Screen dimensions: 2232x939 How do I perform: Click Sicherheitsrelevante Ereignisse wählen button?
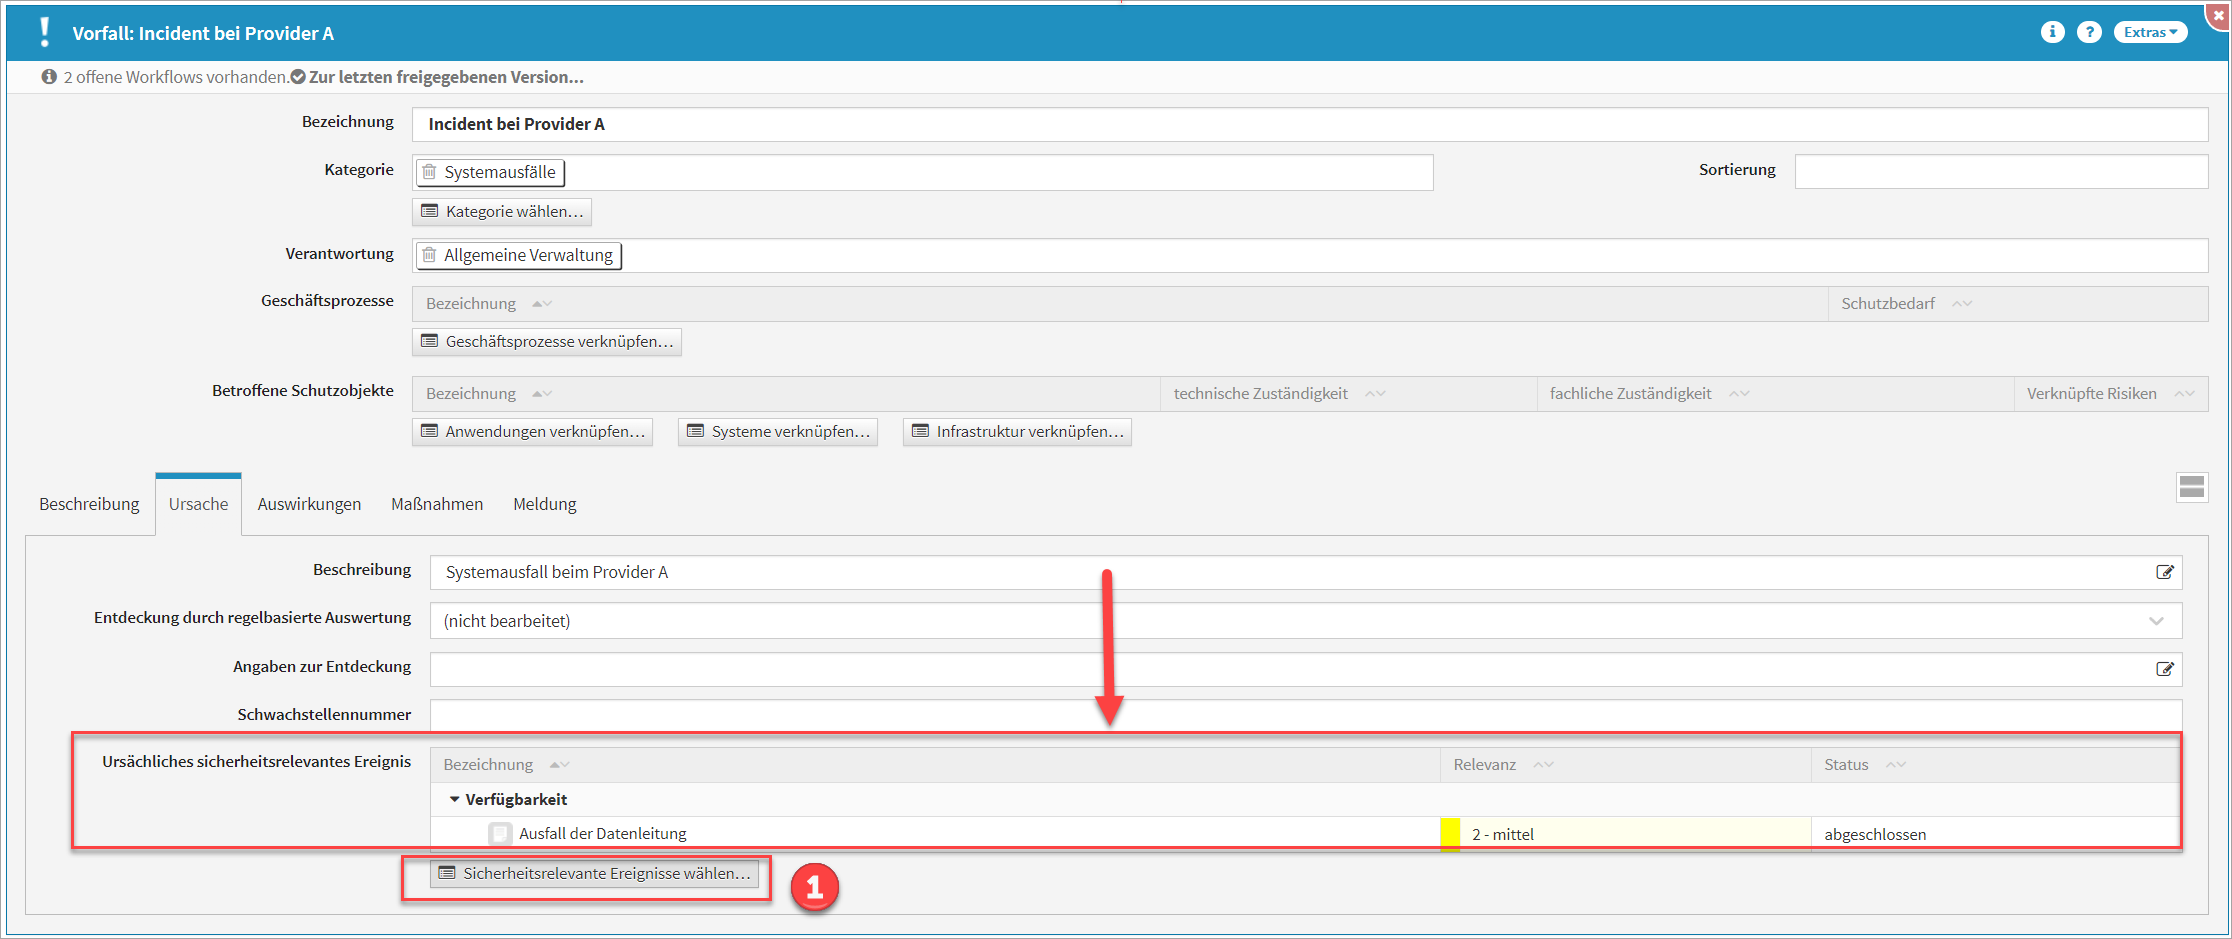[595, 873]
